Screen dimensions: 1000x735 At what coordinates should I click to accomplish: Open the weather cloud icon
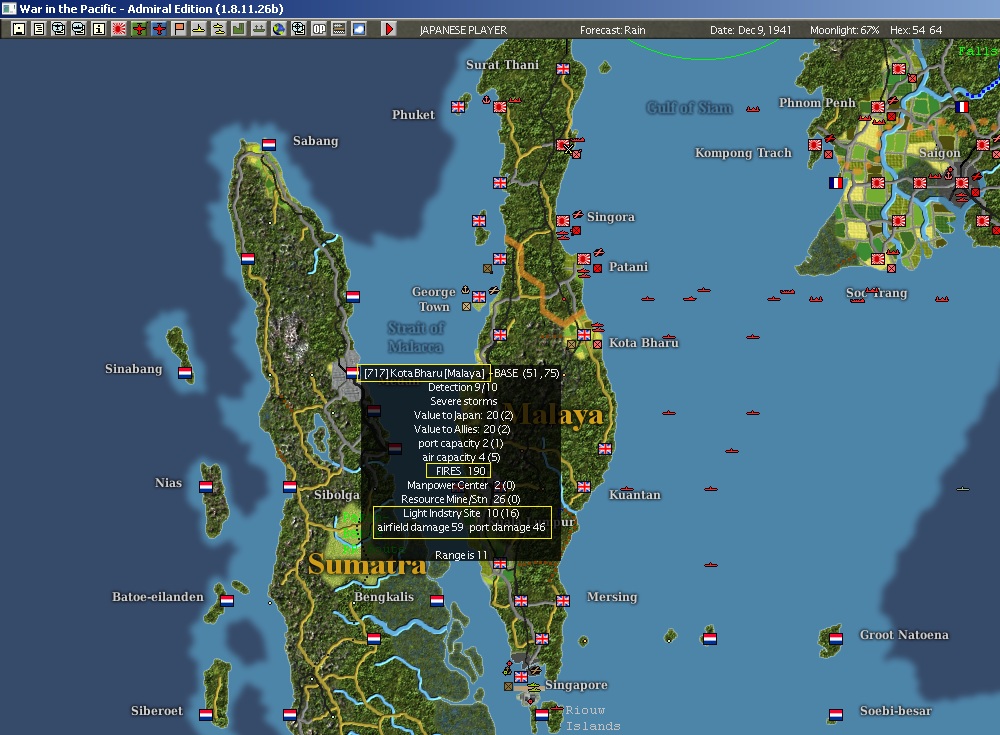point(359,29)
